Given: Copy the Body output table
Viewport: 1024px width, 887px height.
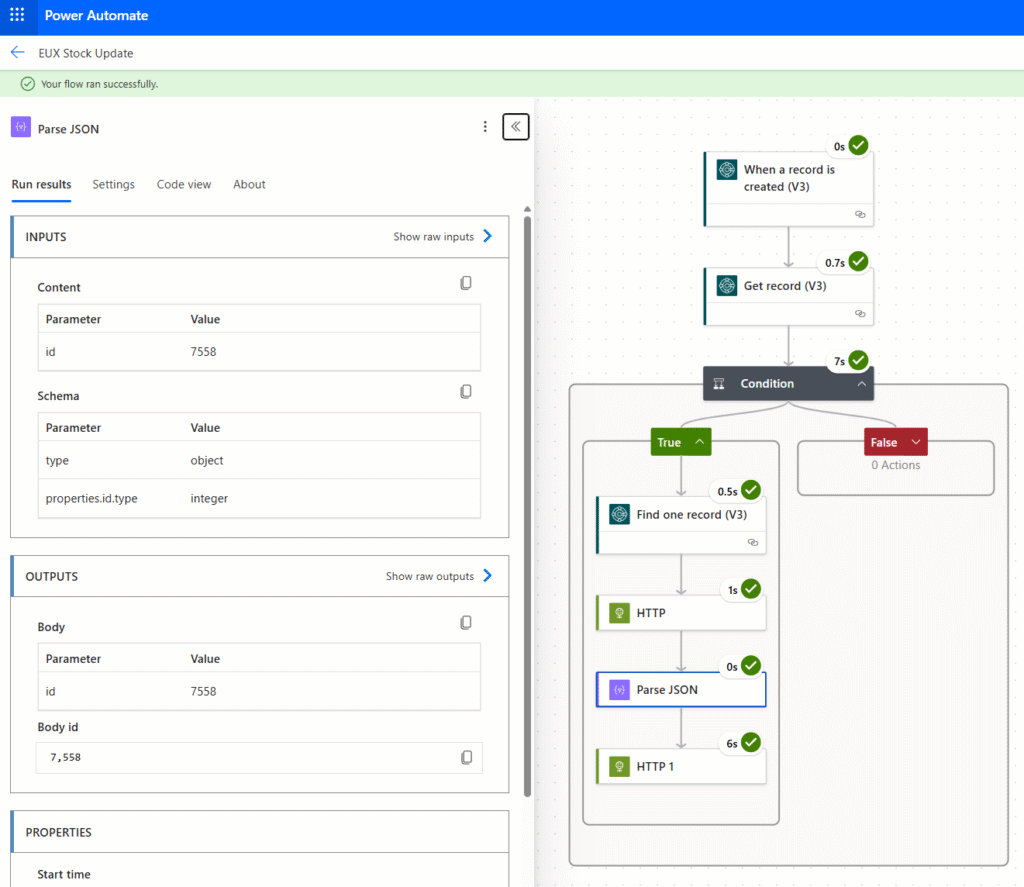Looking at the screenshot, I should 466,622.
